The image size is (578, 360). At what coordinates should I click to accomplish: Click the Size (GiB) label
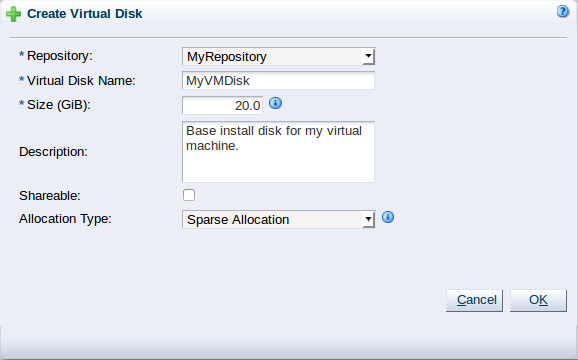59,105
